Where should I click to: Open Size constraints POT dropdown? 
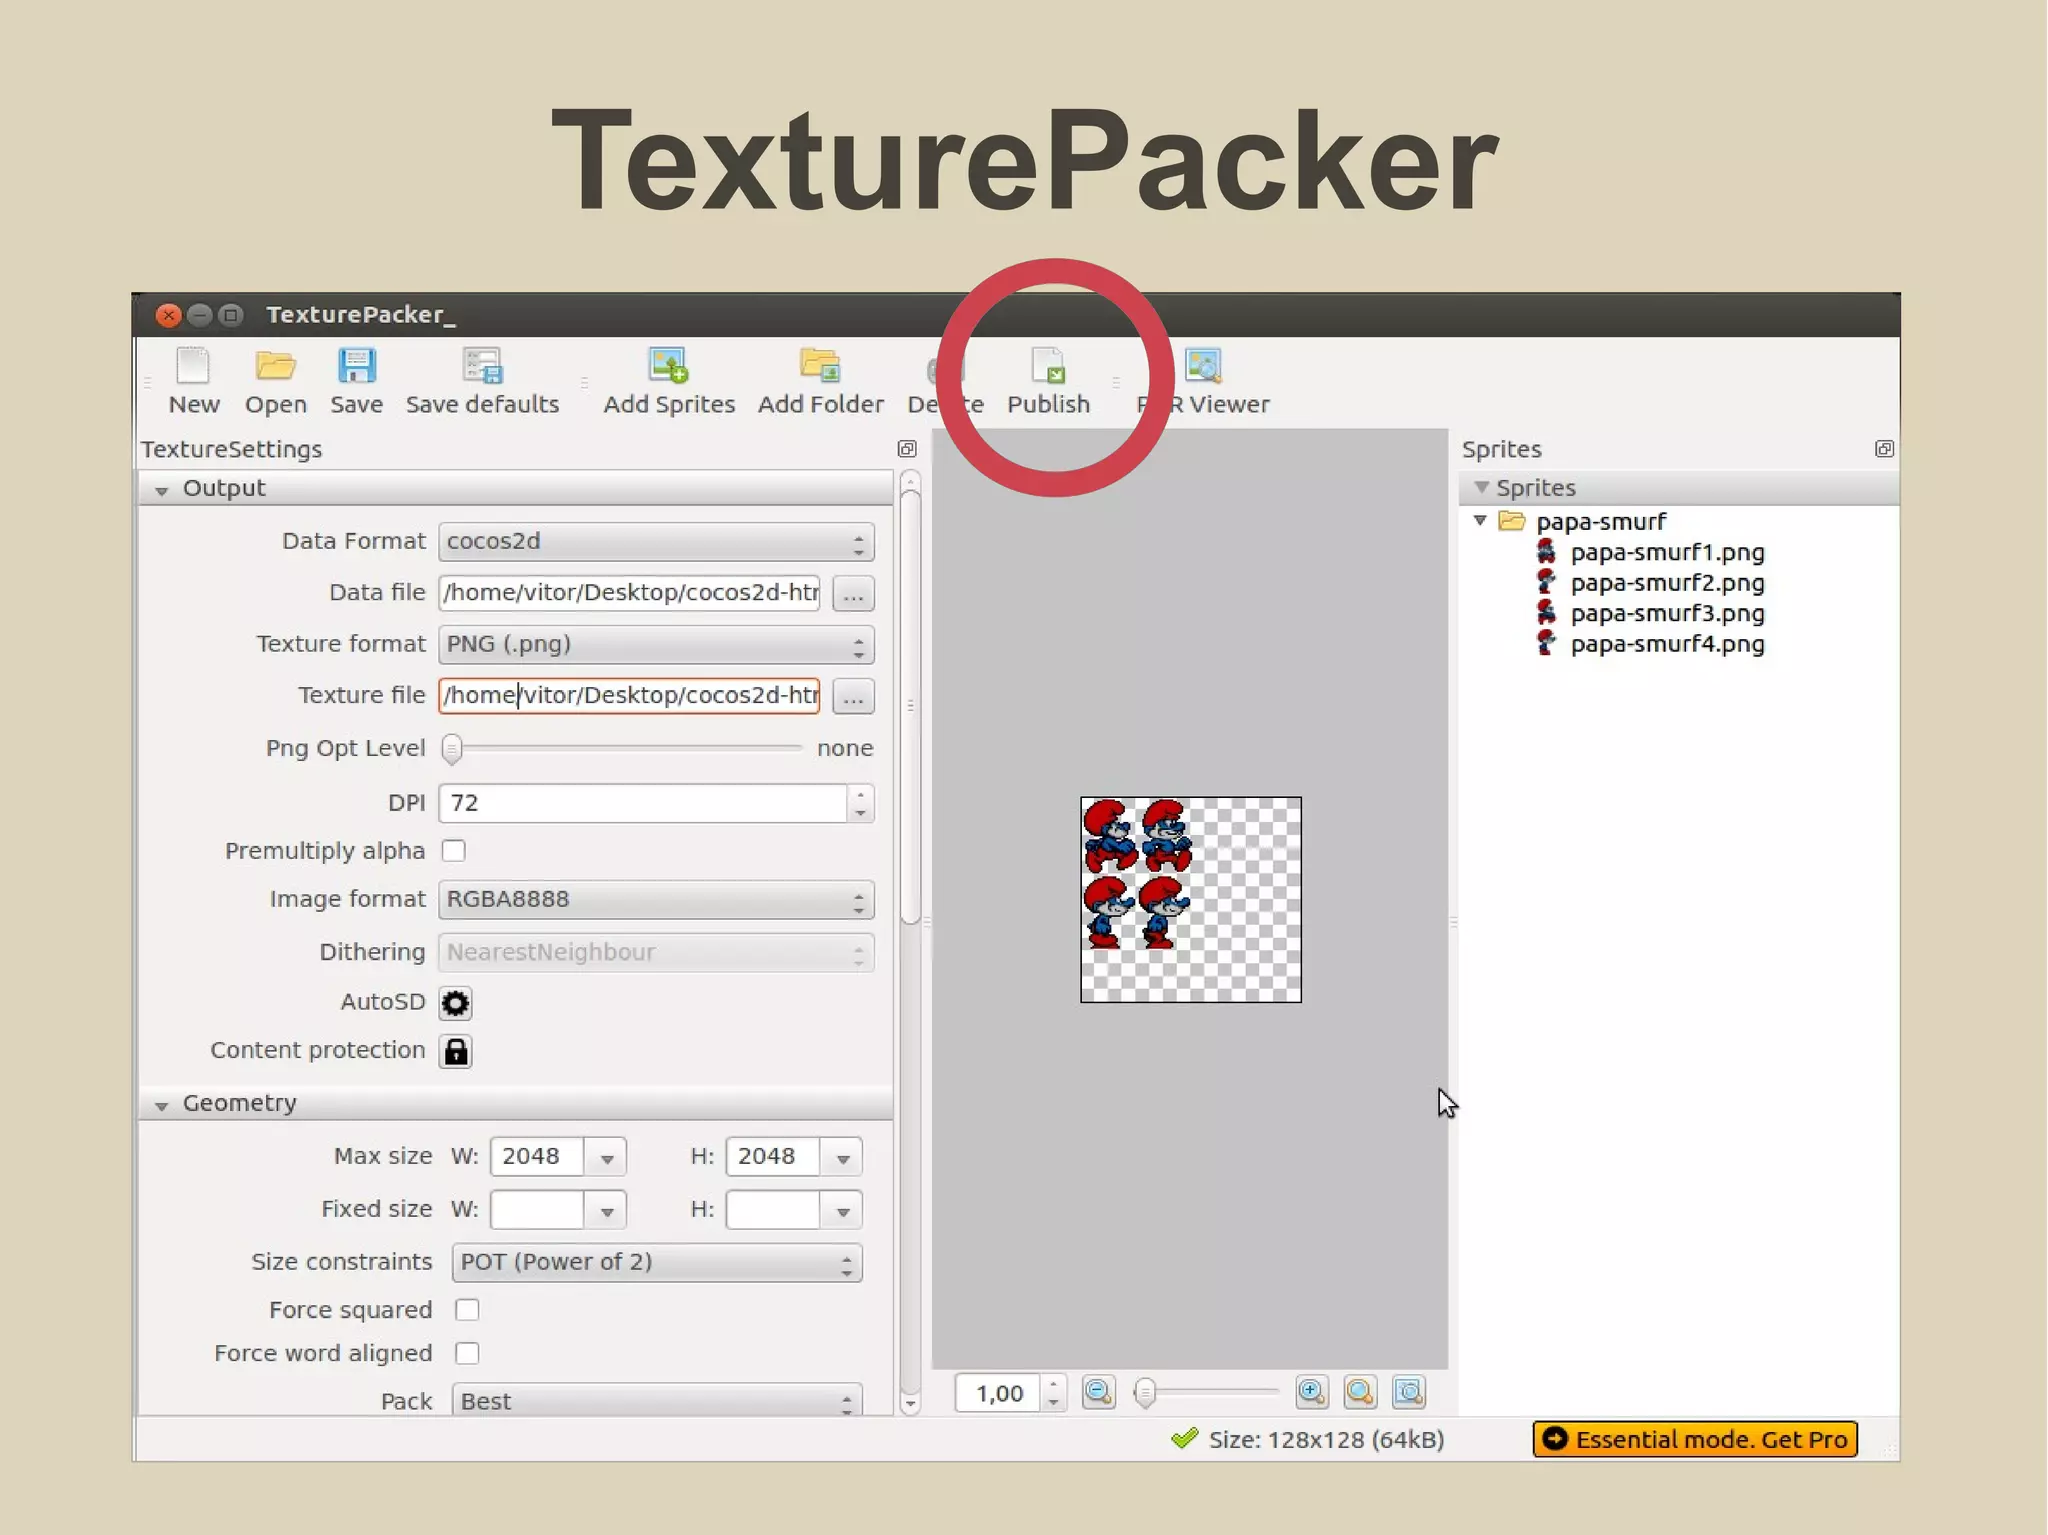tap(656, 1263)
